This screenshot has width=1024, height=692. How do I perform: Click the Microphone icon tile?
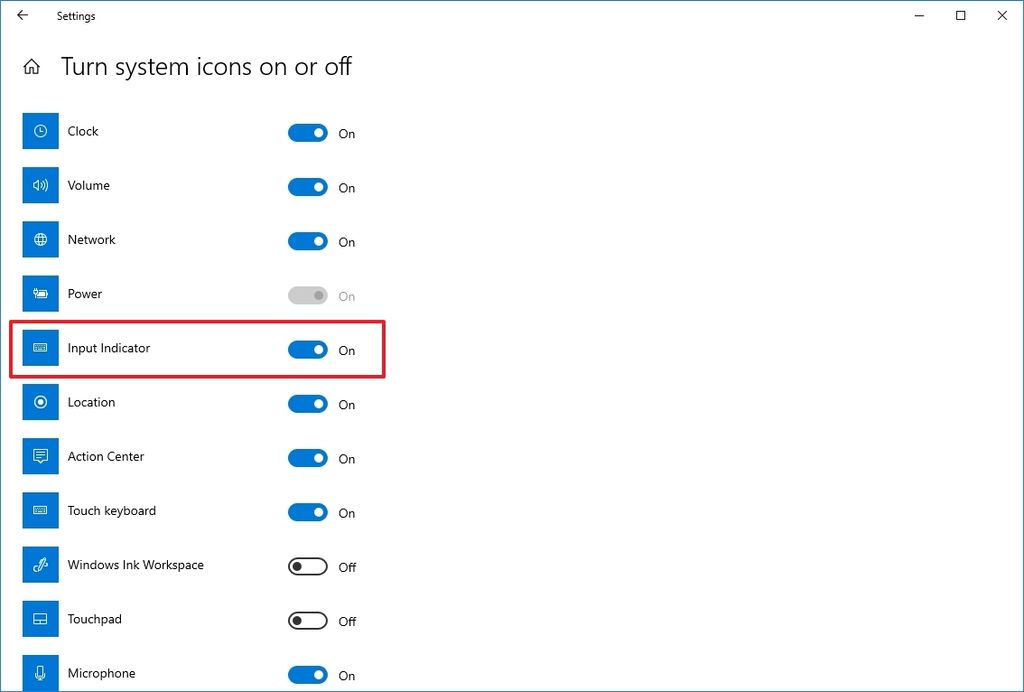[40, 672]
